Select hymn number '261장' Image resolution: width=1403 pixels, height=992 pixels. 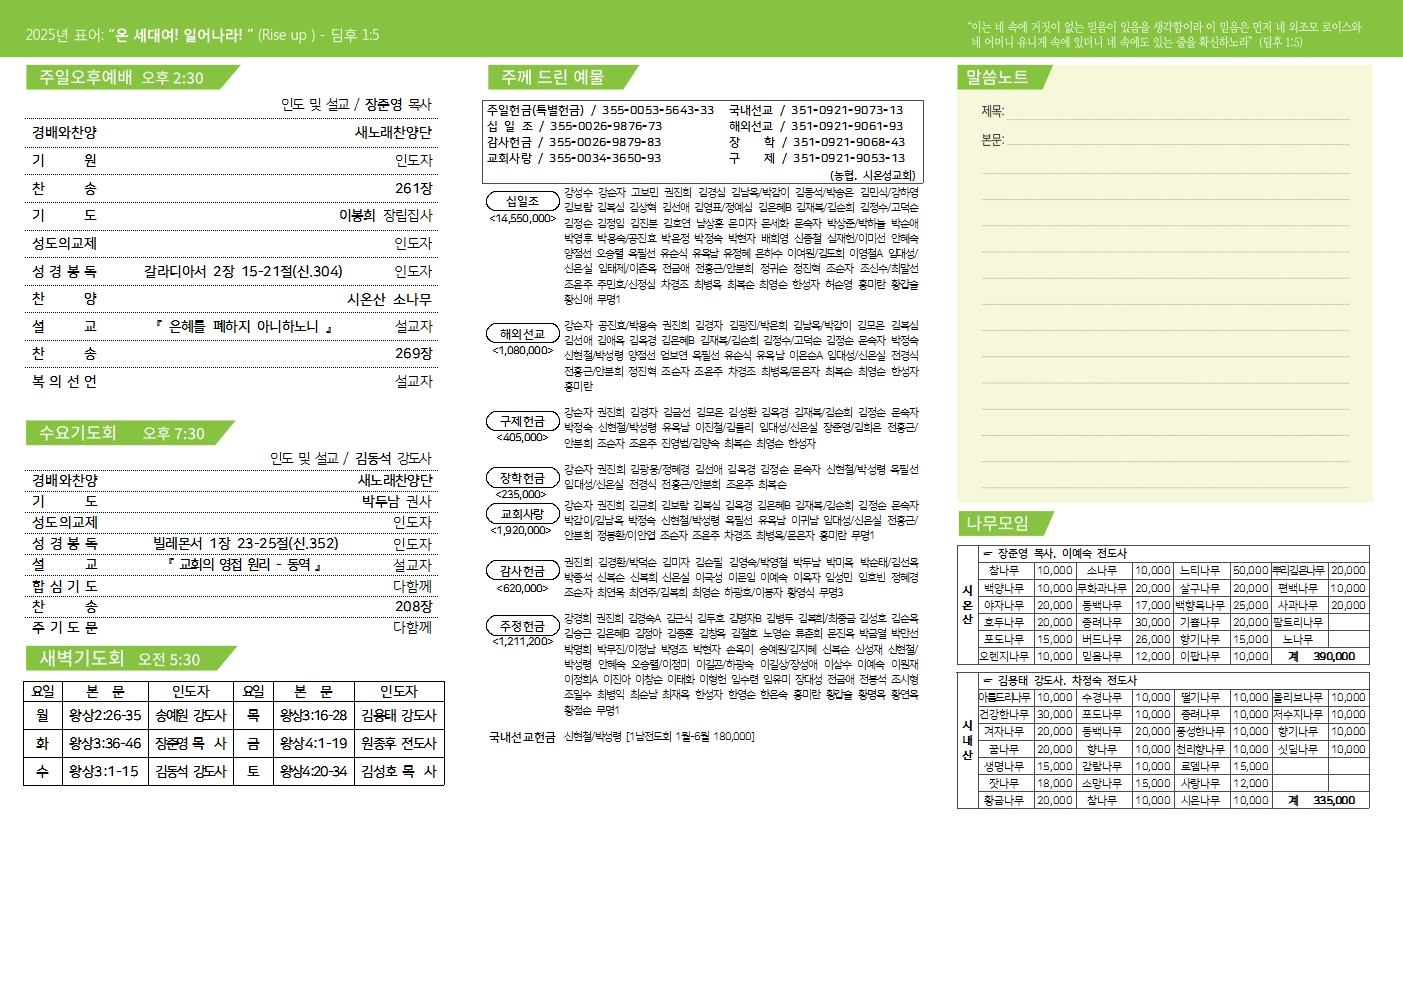(x=413, y=188)
